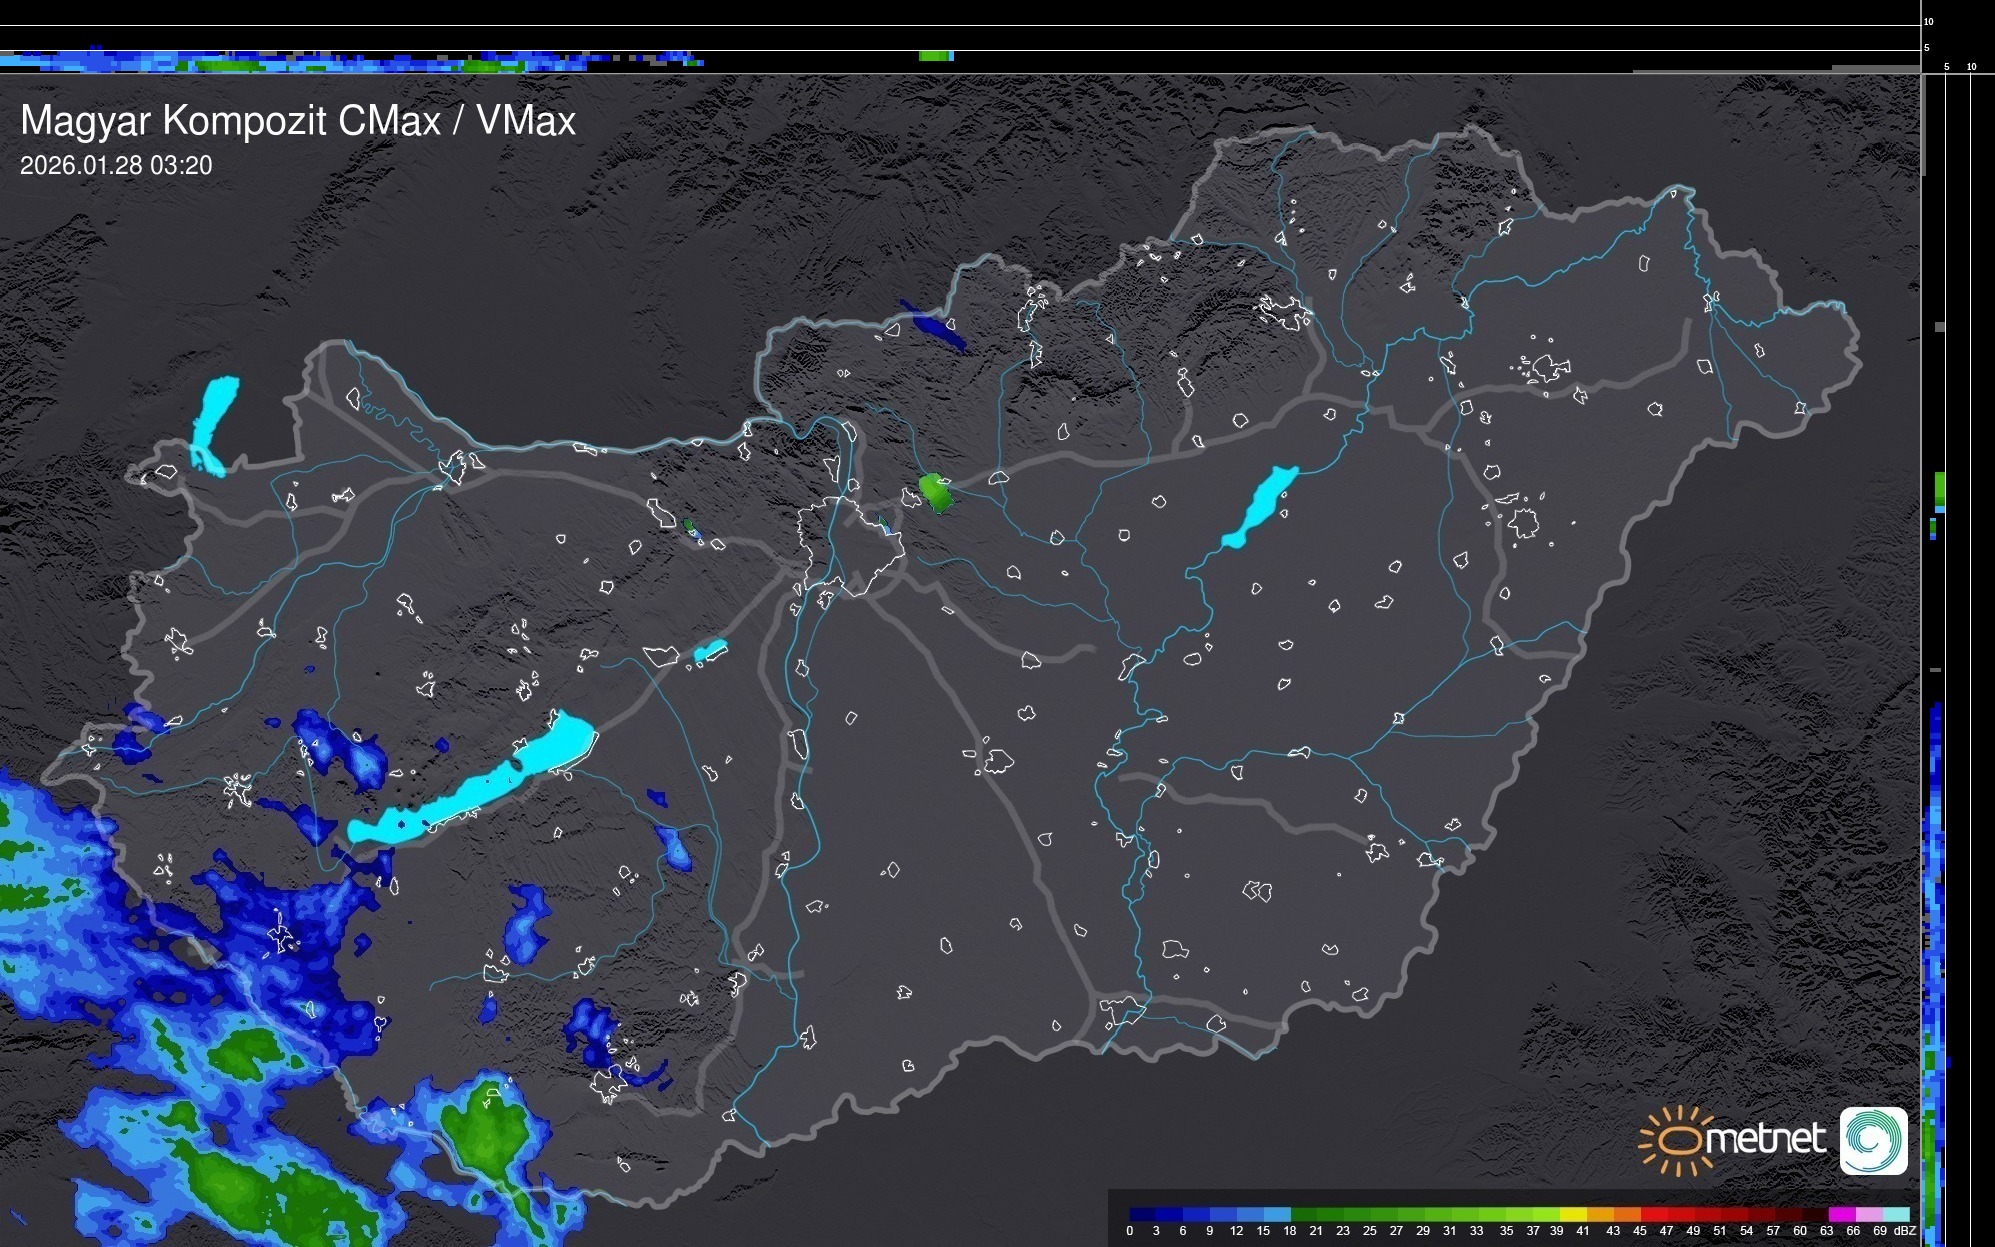Viewport: 1995px width, 1247px height.
Task: Click the dBZ unit label in the legend
Action: click(1905, 1231)
